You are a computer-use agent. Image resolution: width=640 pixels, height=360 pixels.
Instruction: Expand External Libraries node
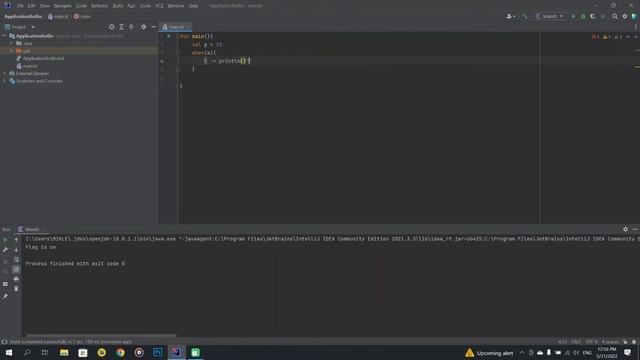click(x=4, y=73)
